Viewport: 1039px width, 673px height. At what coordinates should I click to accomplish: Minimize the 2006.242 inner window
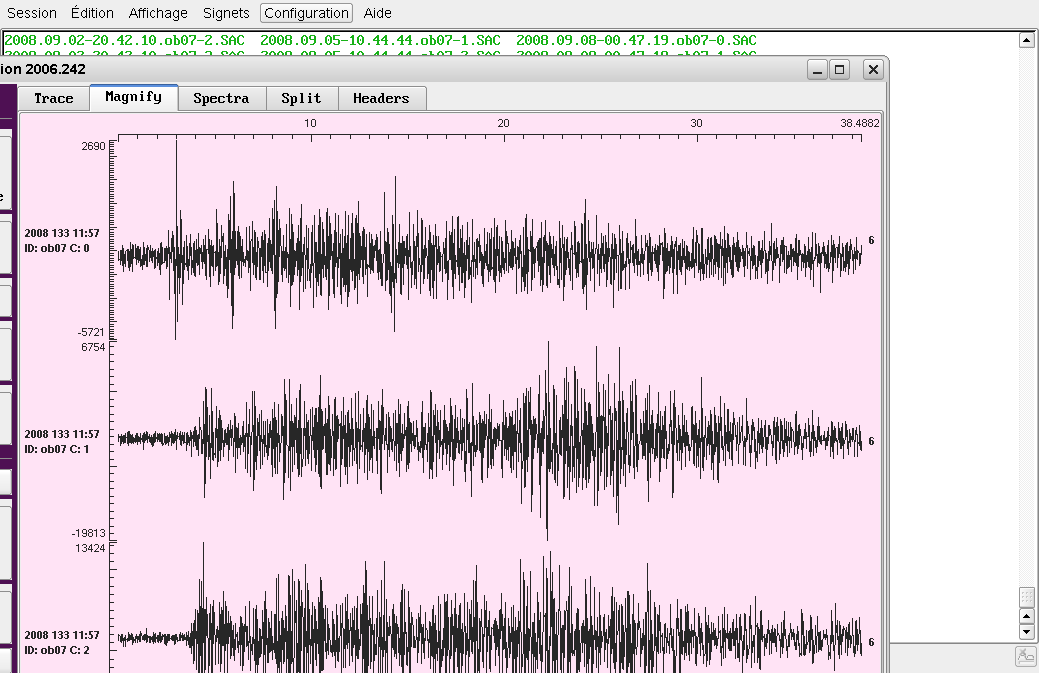817,70
